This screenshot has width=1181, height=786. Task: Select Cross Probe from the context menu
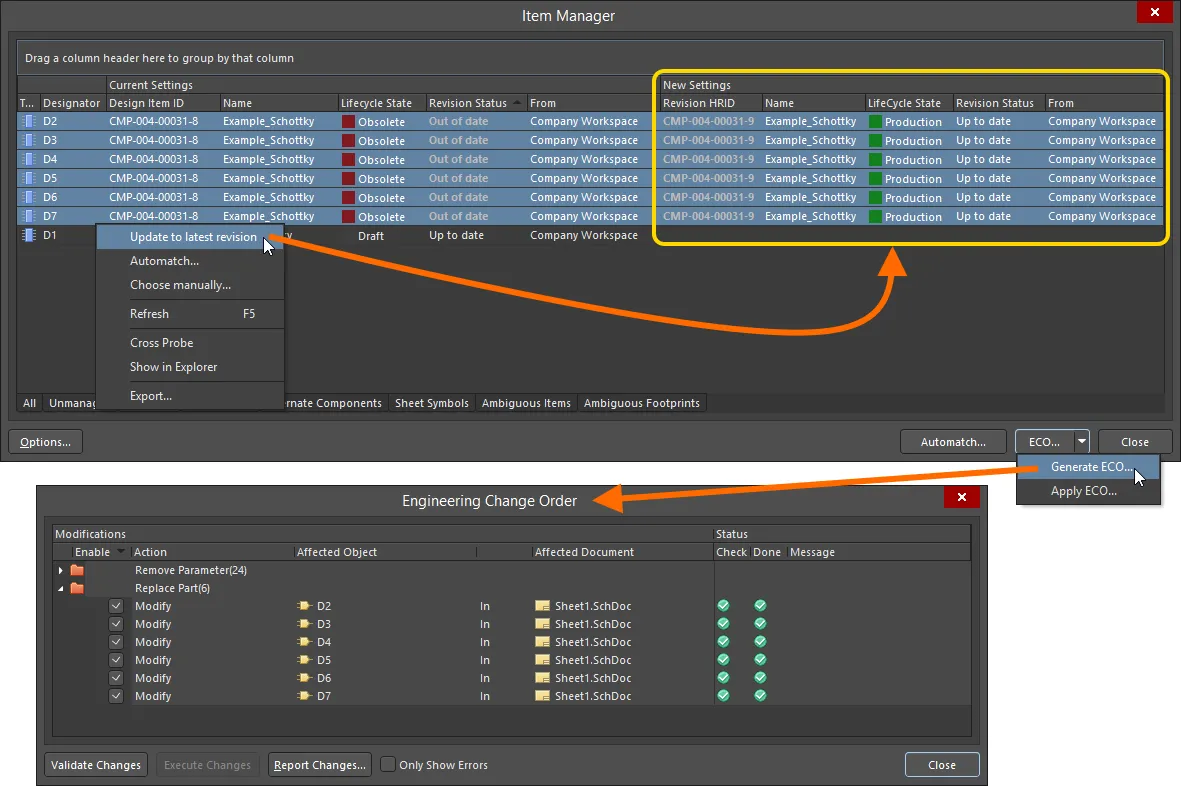pyautogui.click(x=191, y=343)
